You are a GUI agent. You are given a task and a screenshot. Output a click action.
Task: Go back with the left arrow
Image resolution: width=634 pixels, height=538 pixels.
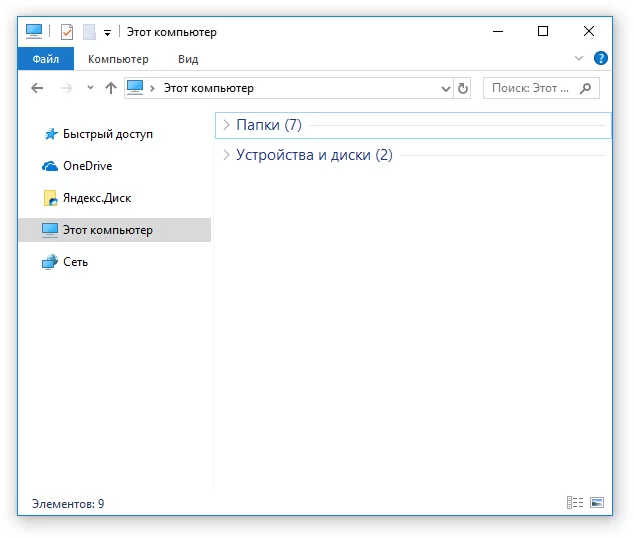tap(37, 88)
